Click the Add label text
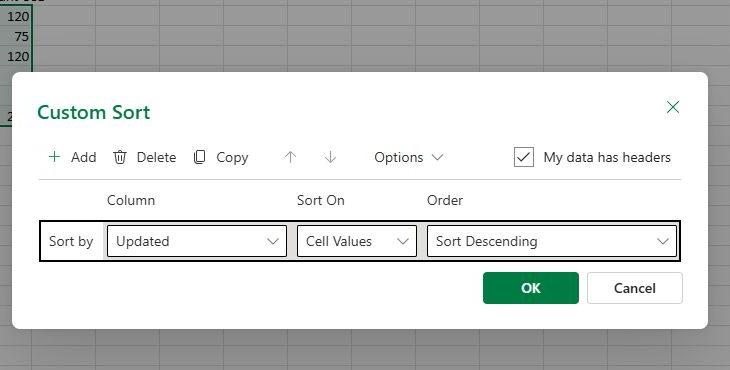Image resolution: width=730 pixels, height=370 pixels. point(83,157)
